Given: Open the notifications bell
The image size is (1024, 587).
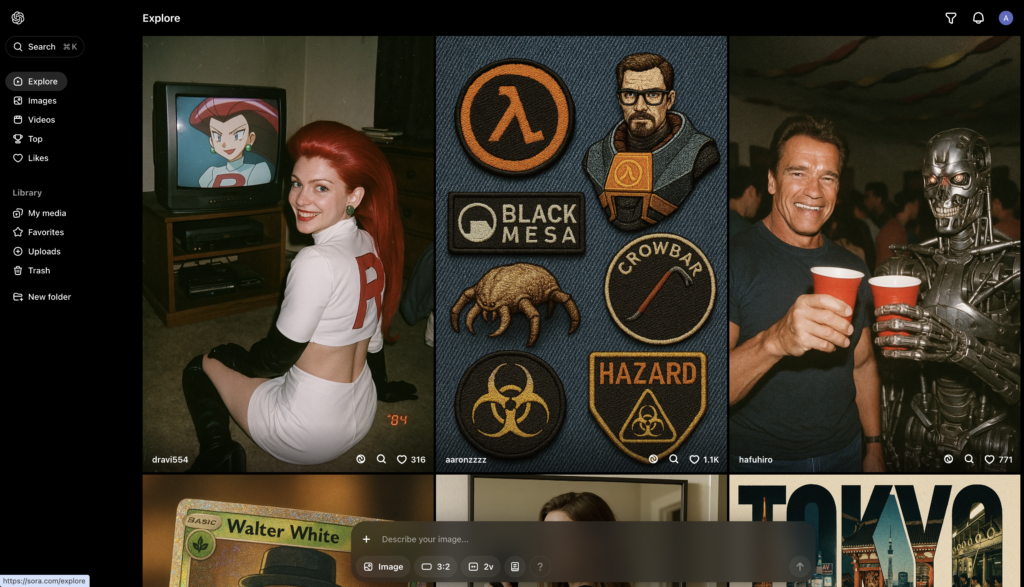Looking at the screenshot, I should point(978,18).
